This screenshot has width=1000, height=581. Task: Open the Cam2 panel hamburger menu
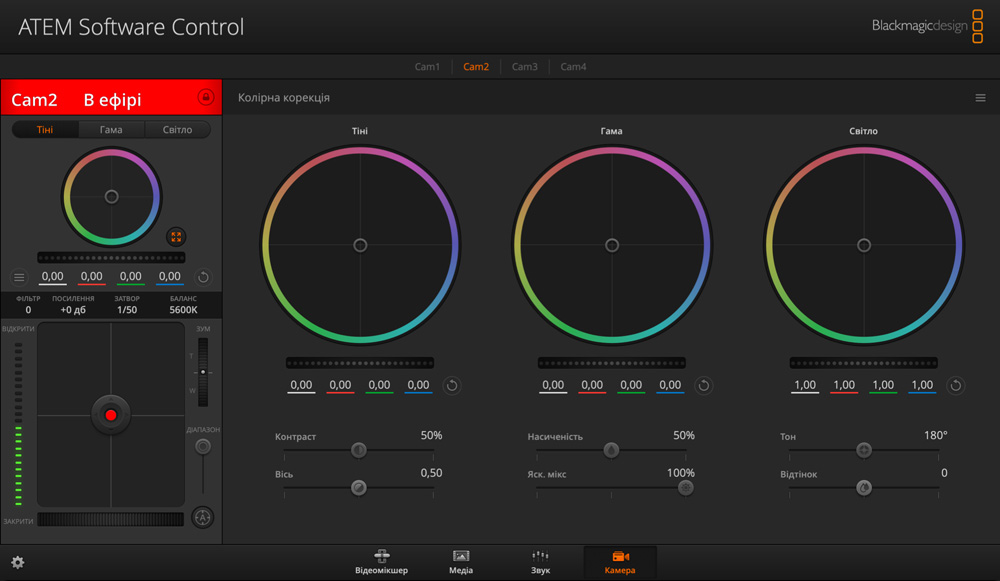point(19,277)
